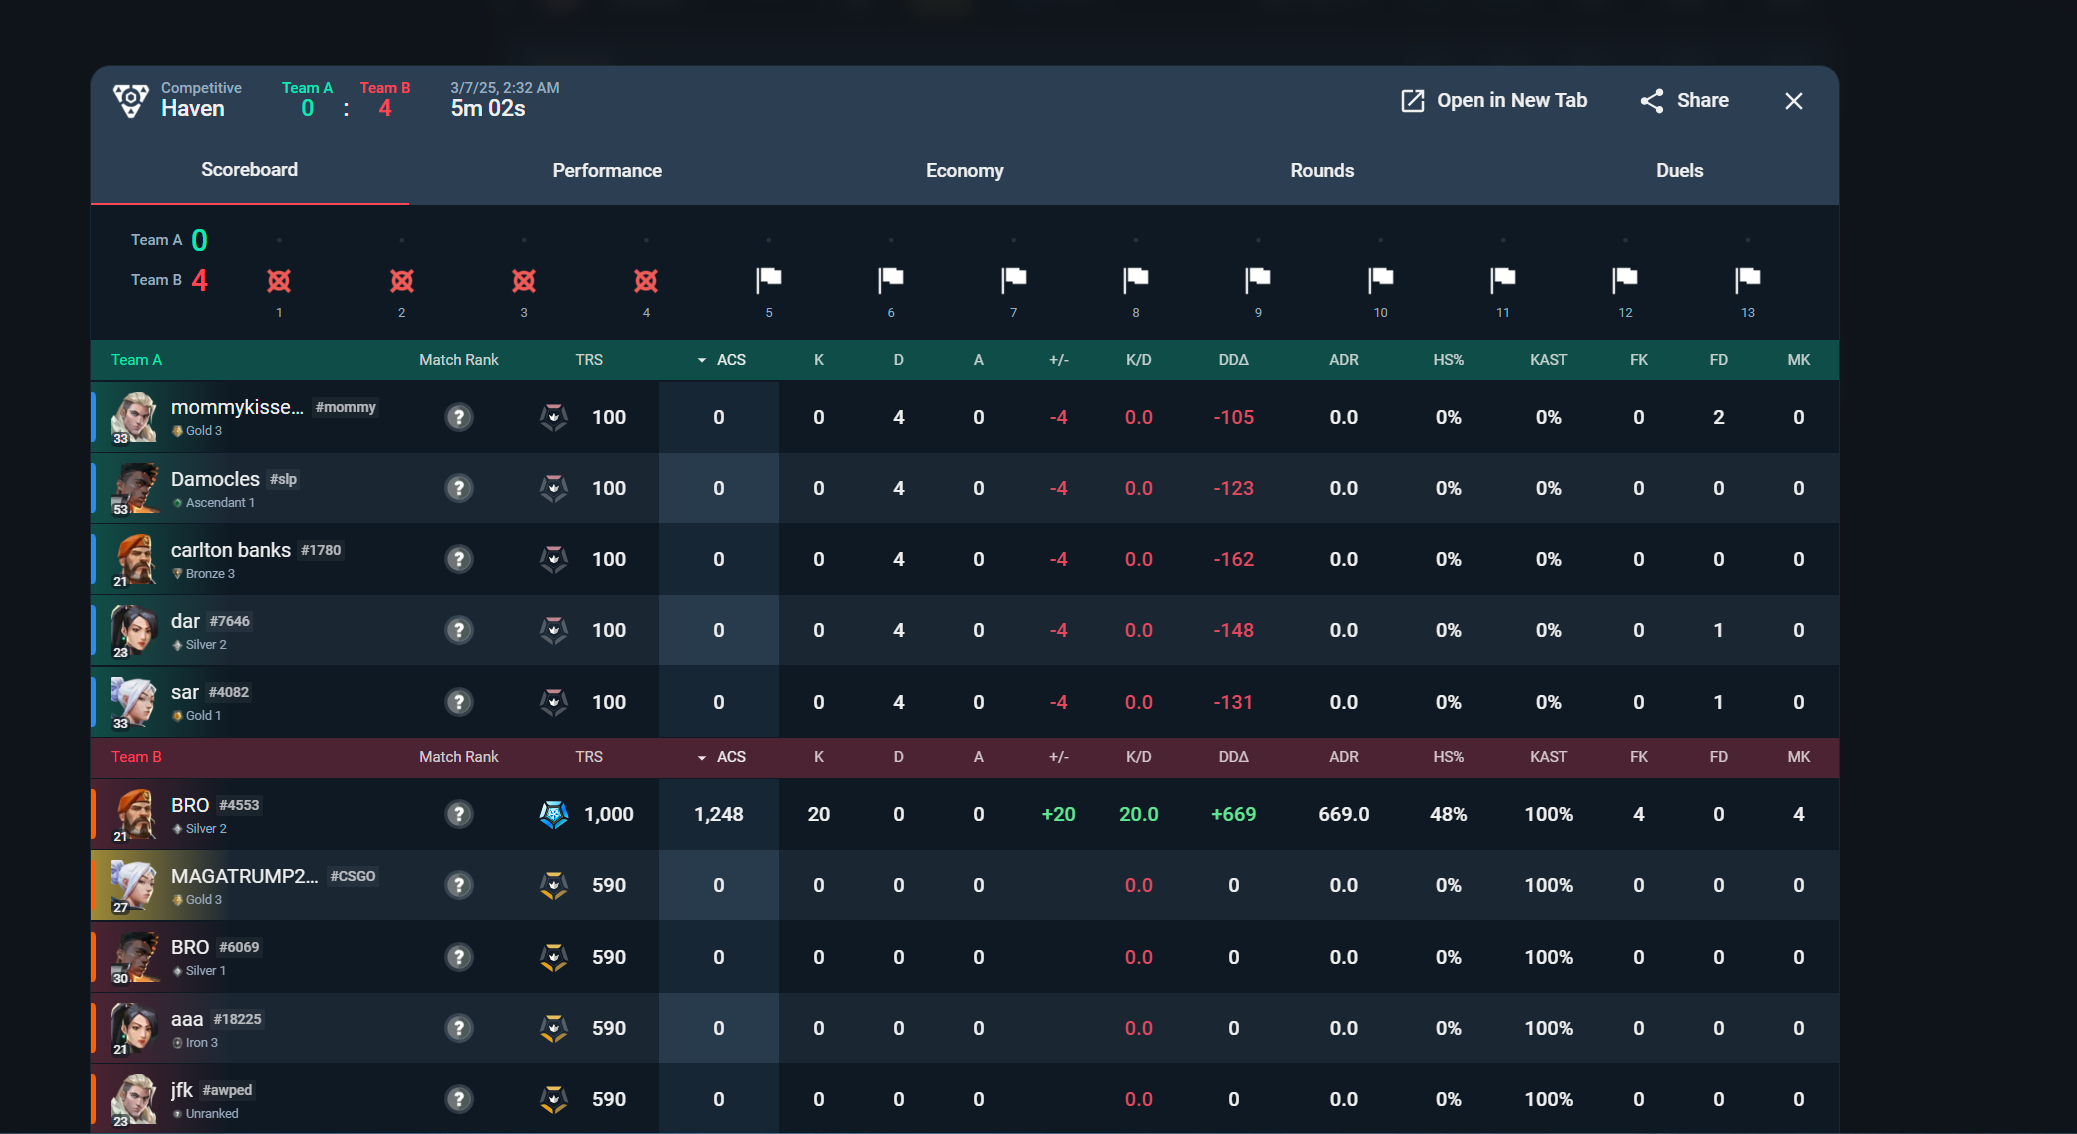Click BRO #4553's blue TRS rank badge
Image resolution: width=2077 pixels, height=1134 pixels.
point(554,814)
